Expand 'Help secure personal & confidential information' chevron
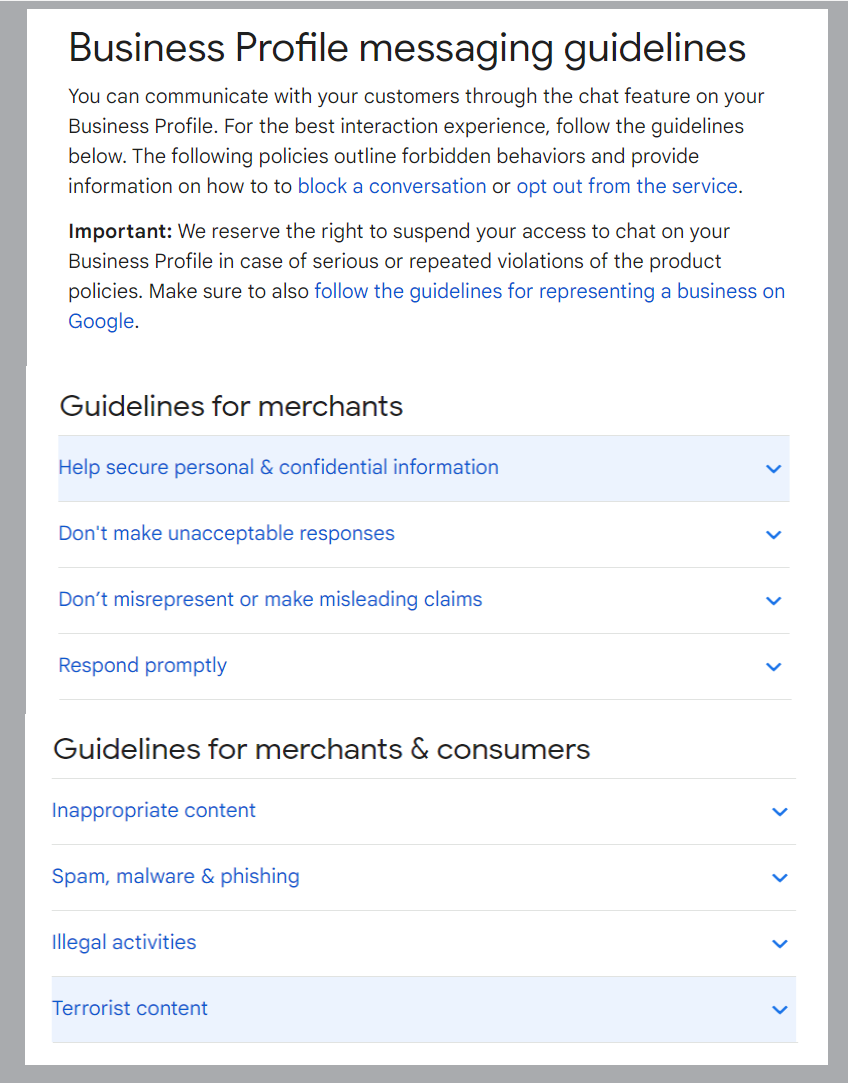Screen dimensions: 848x1083 (x=773, y=469)
